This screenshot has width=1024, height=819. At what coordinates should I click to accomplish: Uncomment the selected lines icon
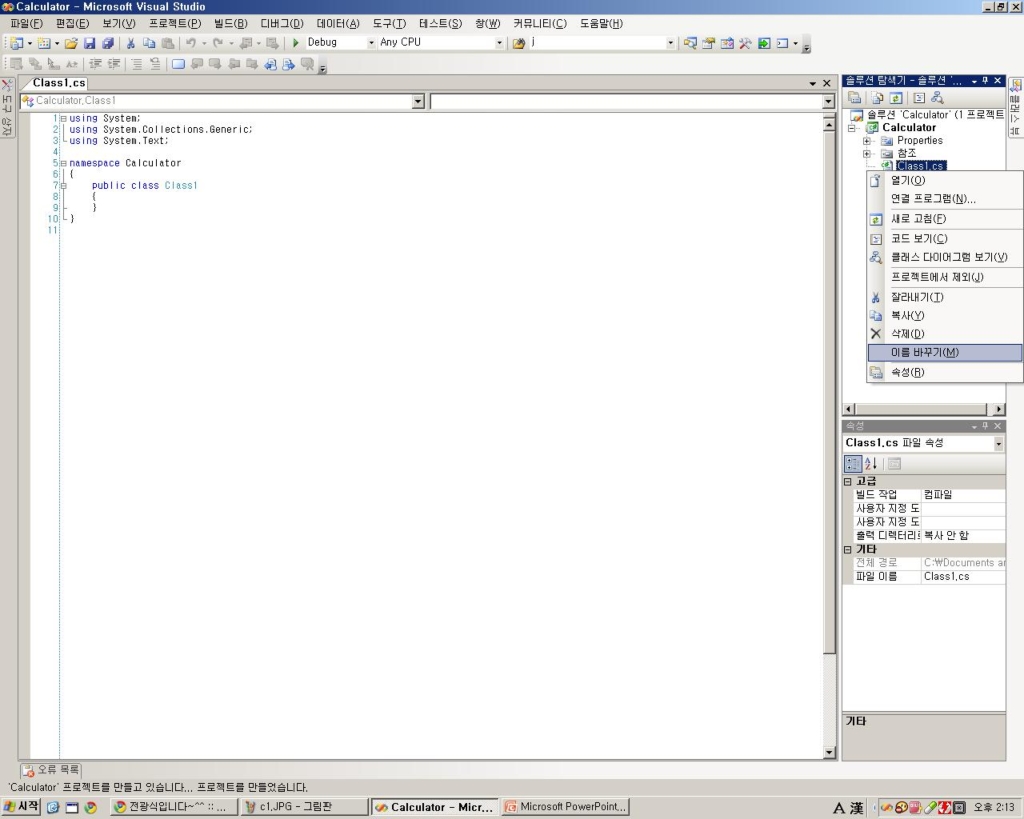point(155,64)
